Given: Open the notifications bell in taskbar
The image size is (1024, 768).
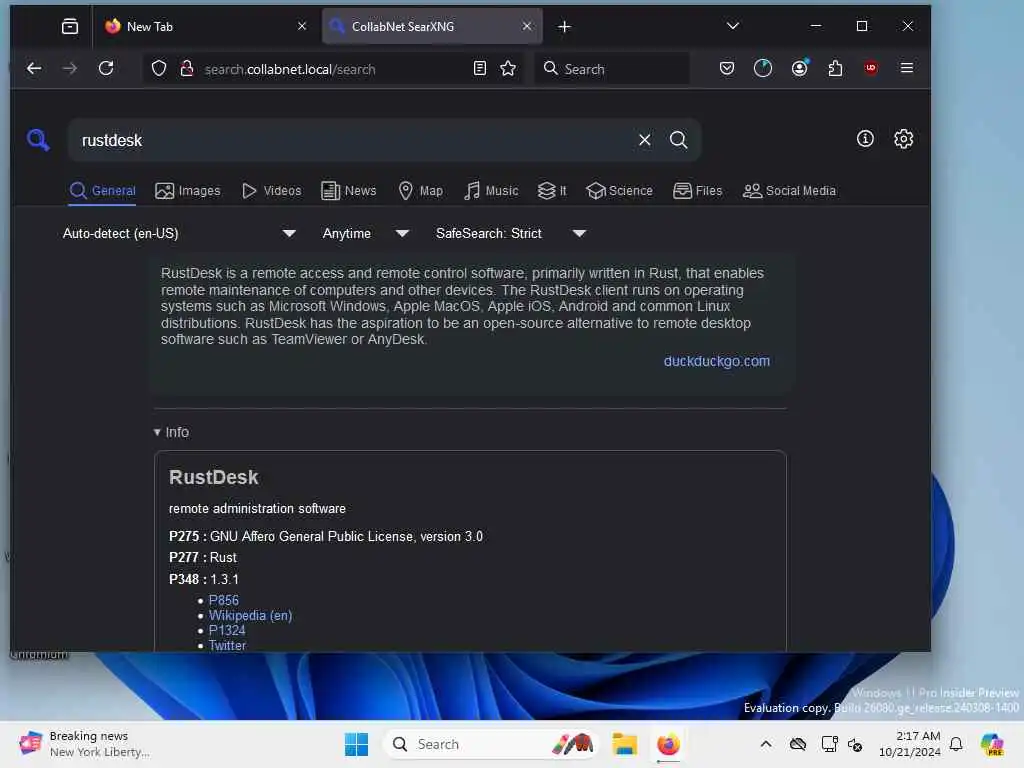Looking at the screenshot, I should coord(956,744).
